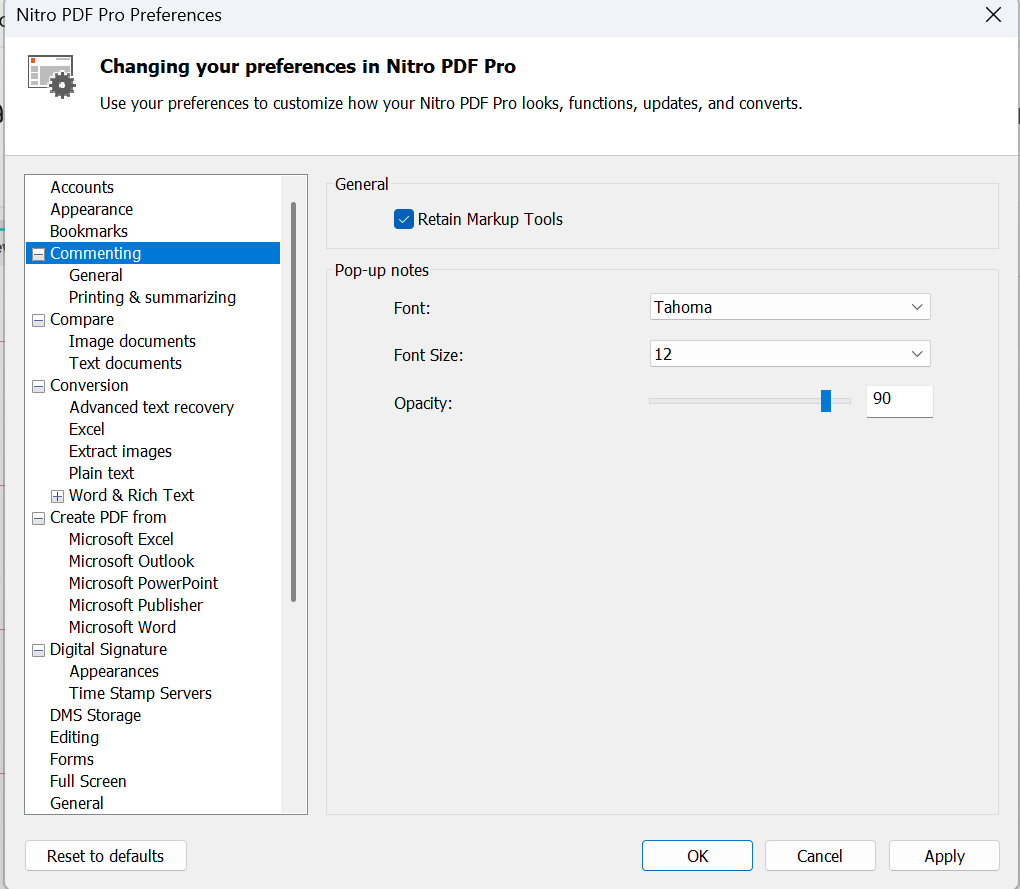
Task: Select Editing in the preferences tree
Action: point(75,737)
